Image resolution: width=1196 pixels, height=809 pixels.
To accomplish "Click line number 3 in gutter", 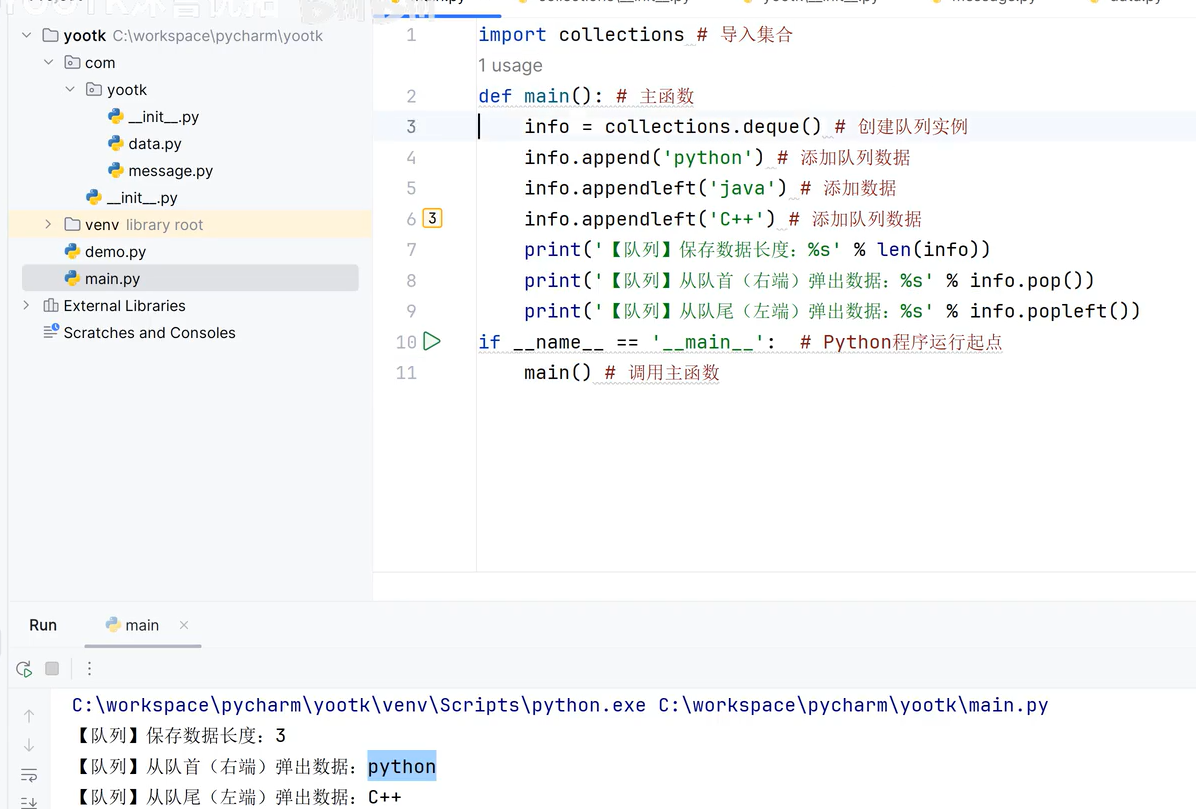I will point(411,127).
